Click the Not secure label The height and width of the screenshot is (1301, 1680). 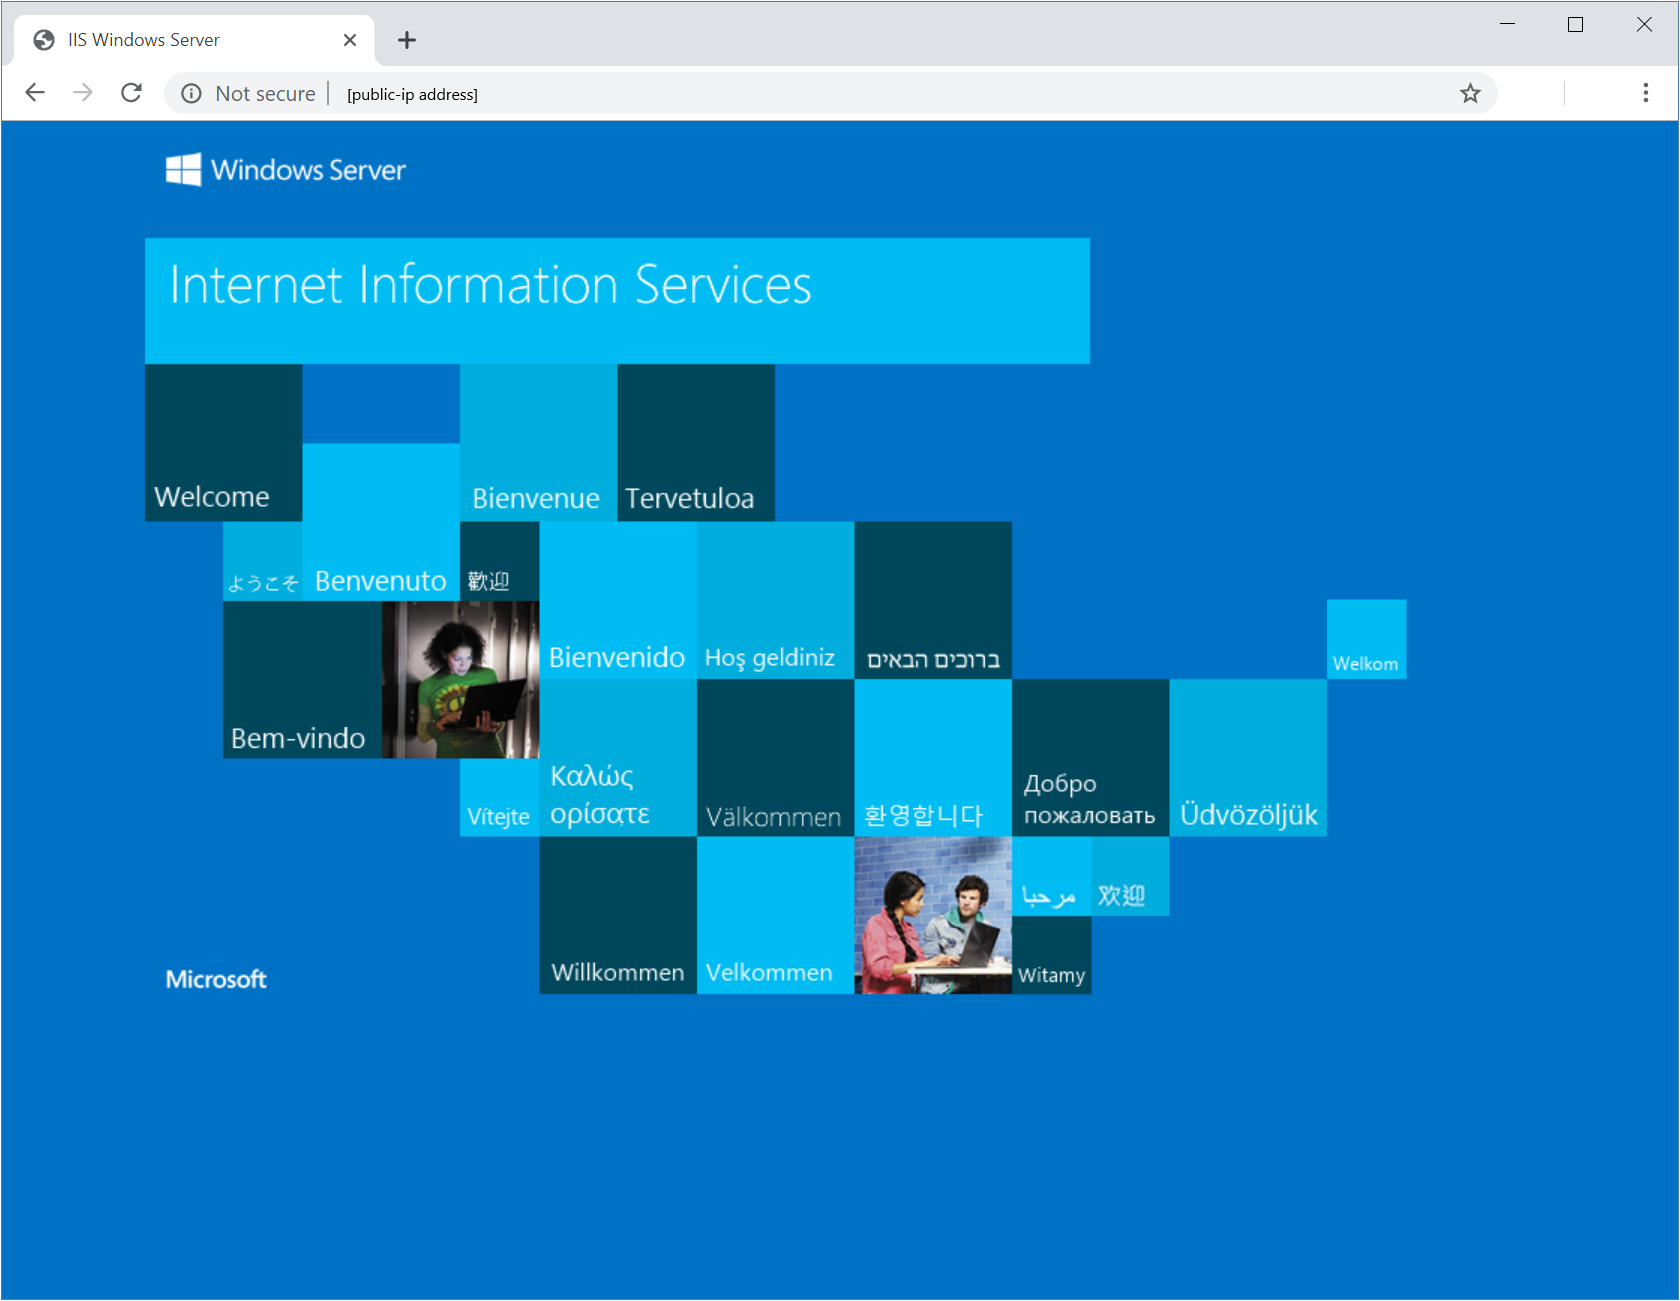pyautogui.click(x=264, y=93)
